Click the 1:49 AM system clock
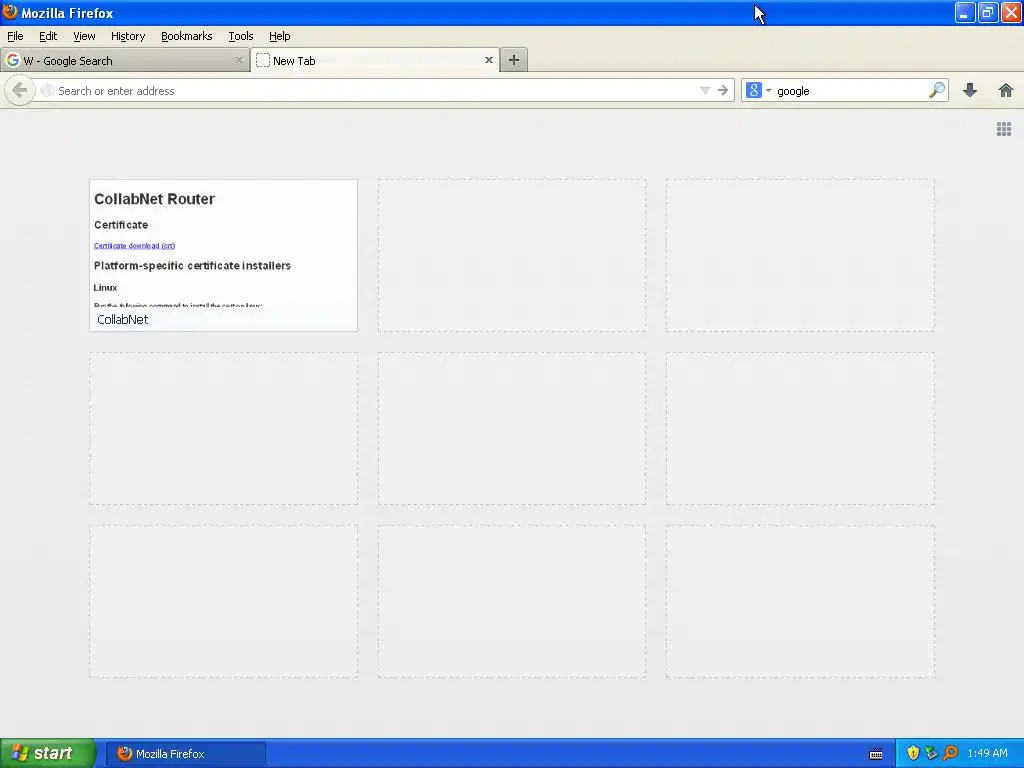This screenshot has height=768, width=1024. point(987,753)
